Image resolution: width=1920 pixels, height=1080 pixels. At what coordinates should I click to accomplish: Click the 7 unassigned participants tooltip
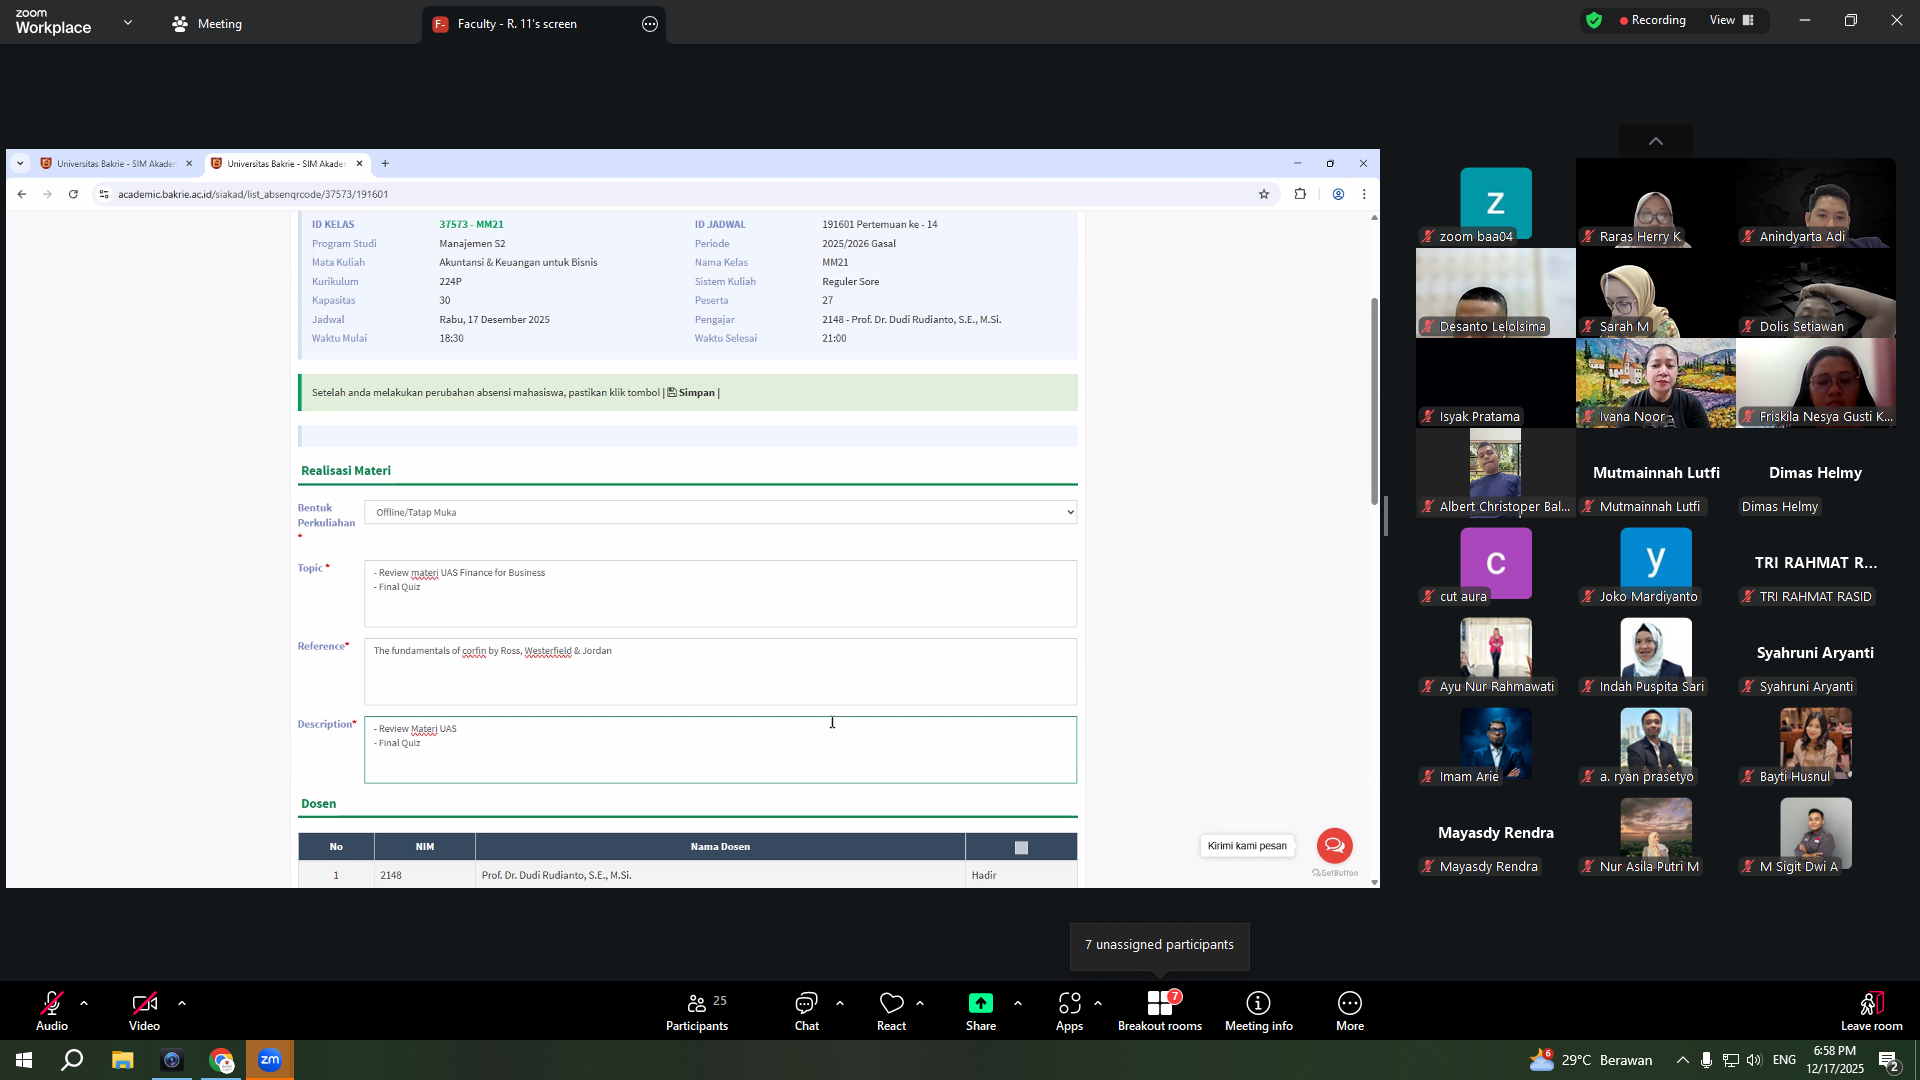pos(1159,945)
